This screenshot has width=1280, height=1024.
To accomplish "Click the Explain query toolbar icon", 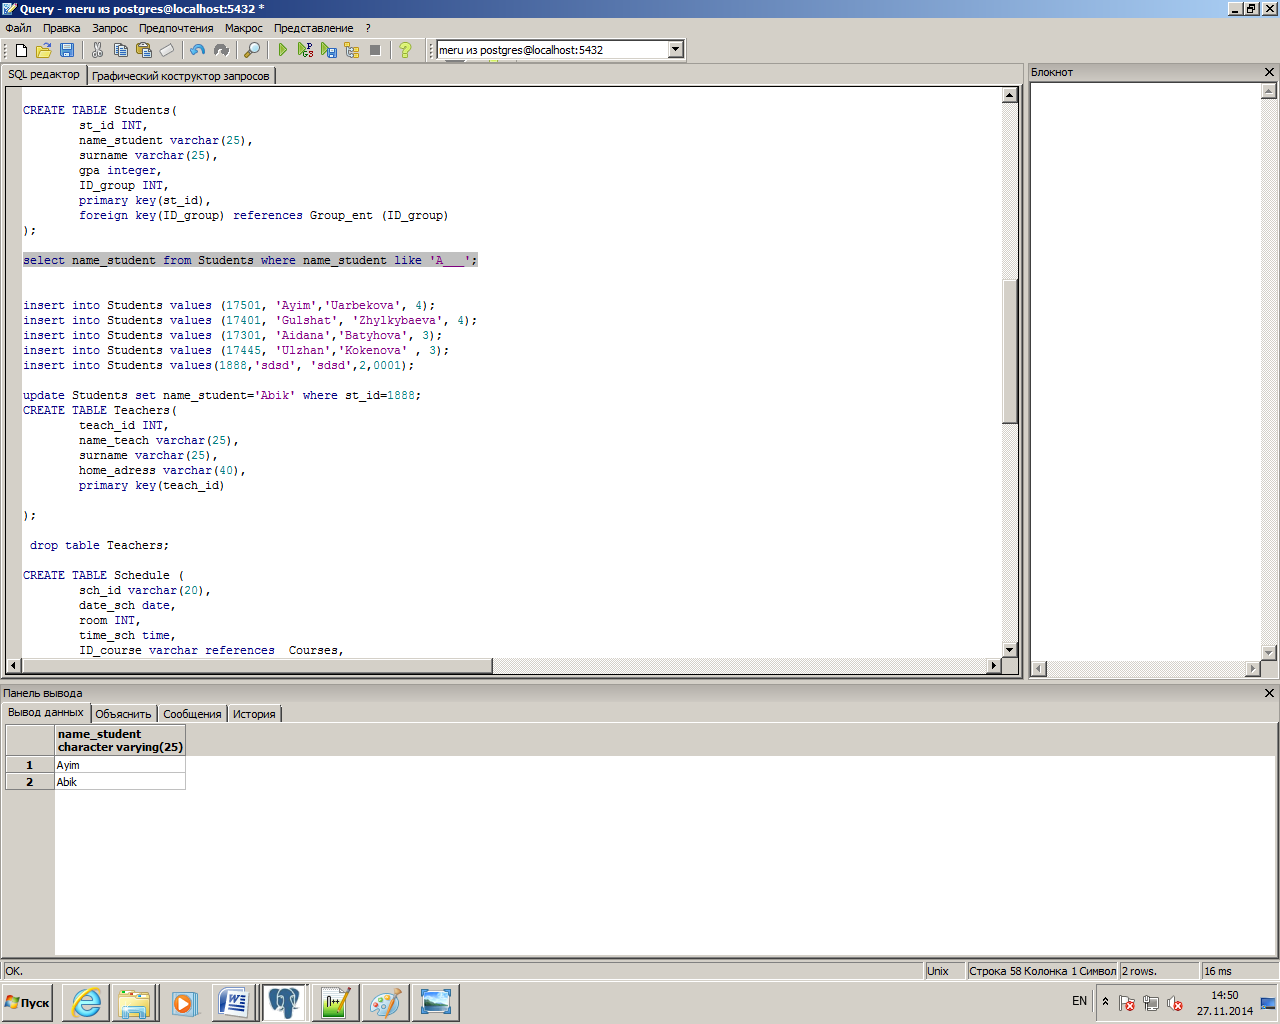I will (352, 50).
